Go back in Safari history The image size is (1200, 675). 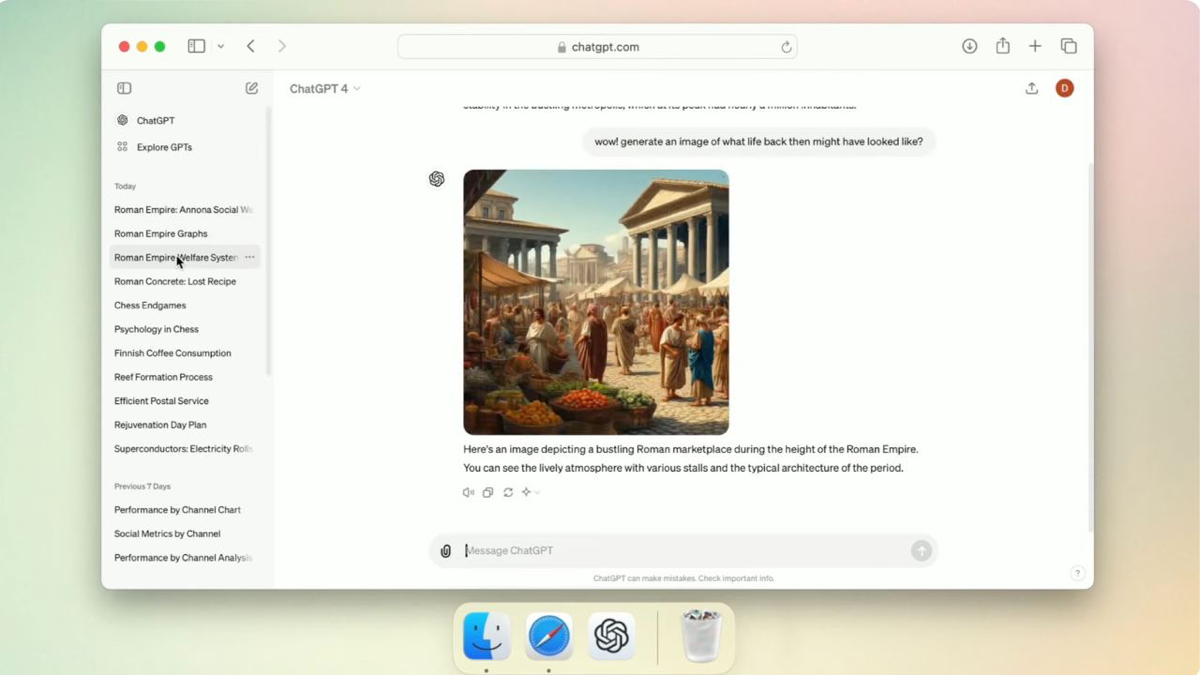click(251, 46)
